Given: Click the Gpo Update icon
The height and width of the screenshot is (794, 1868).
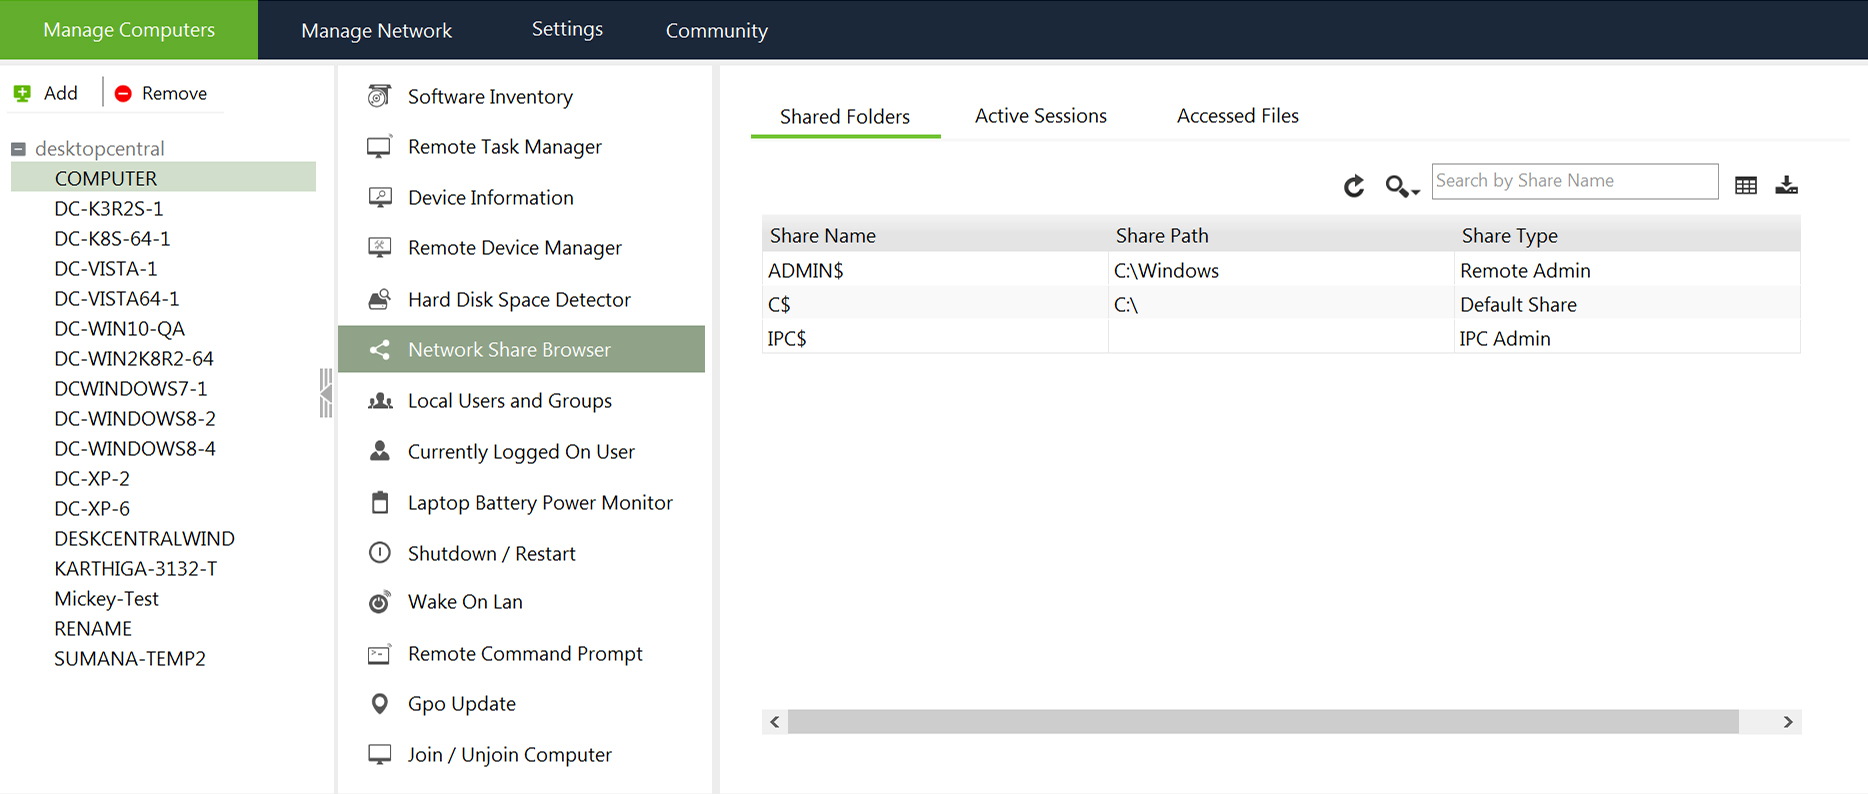Looking at the screenshot, I should click(379, 704).
